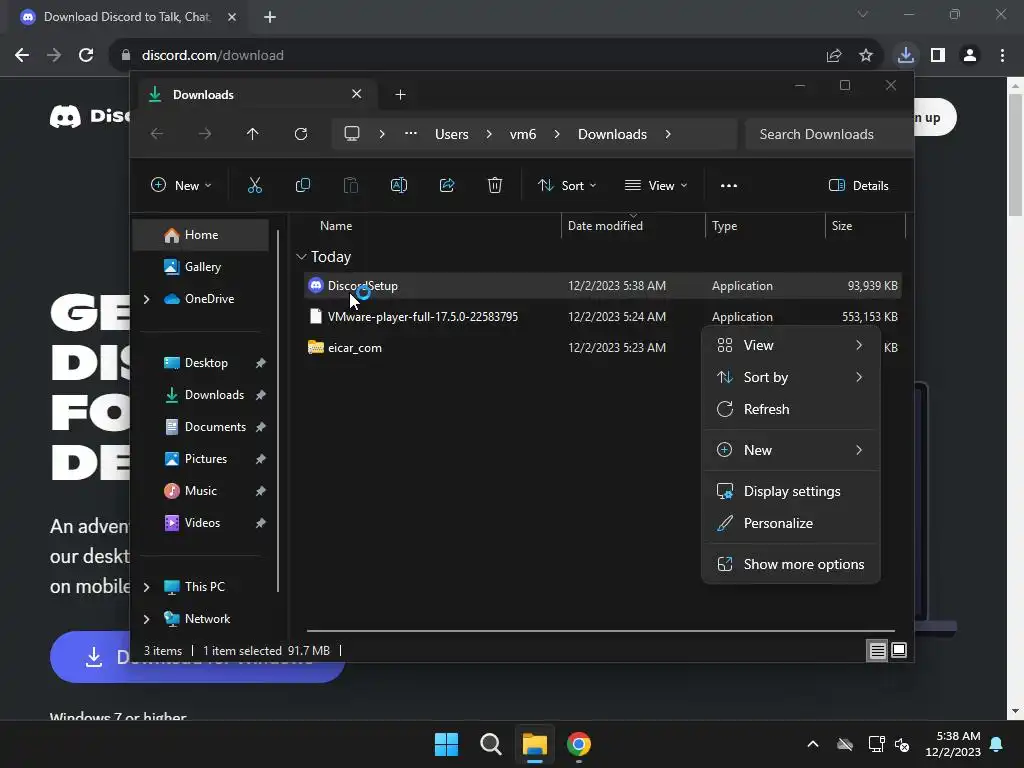
Task: Click the Rename icon in Explorer toolbar
Action: (x=398, y=185)
